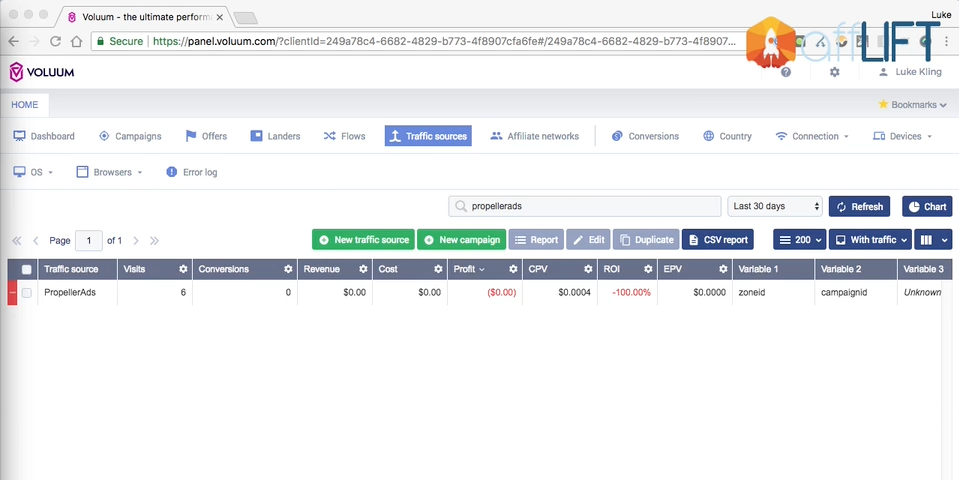
Task: Open the Landers section
Action: (275, 136)
